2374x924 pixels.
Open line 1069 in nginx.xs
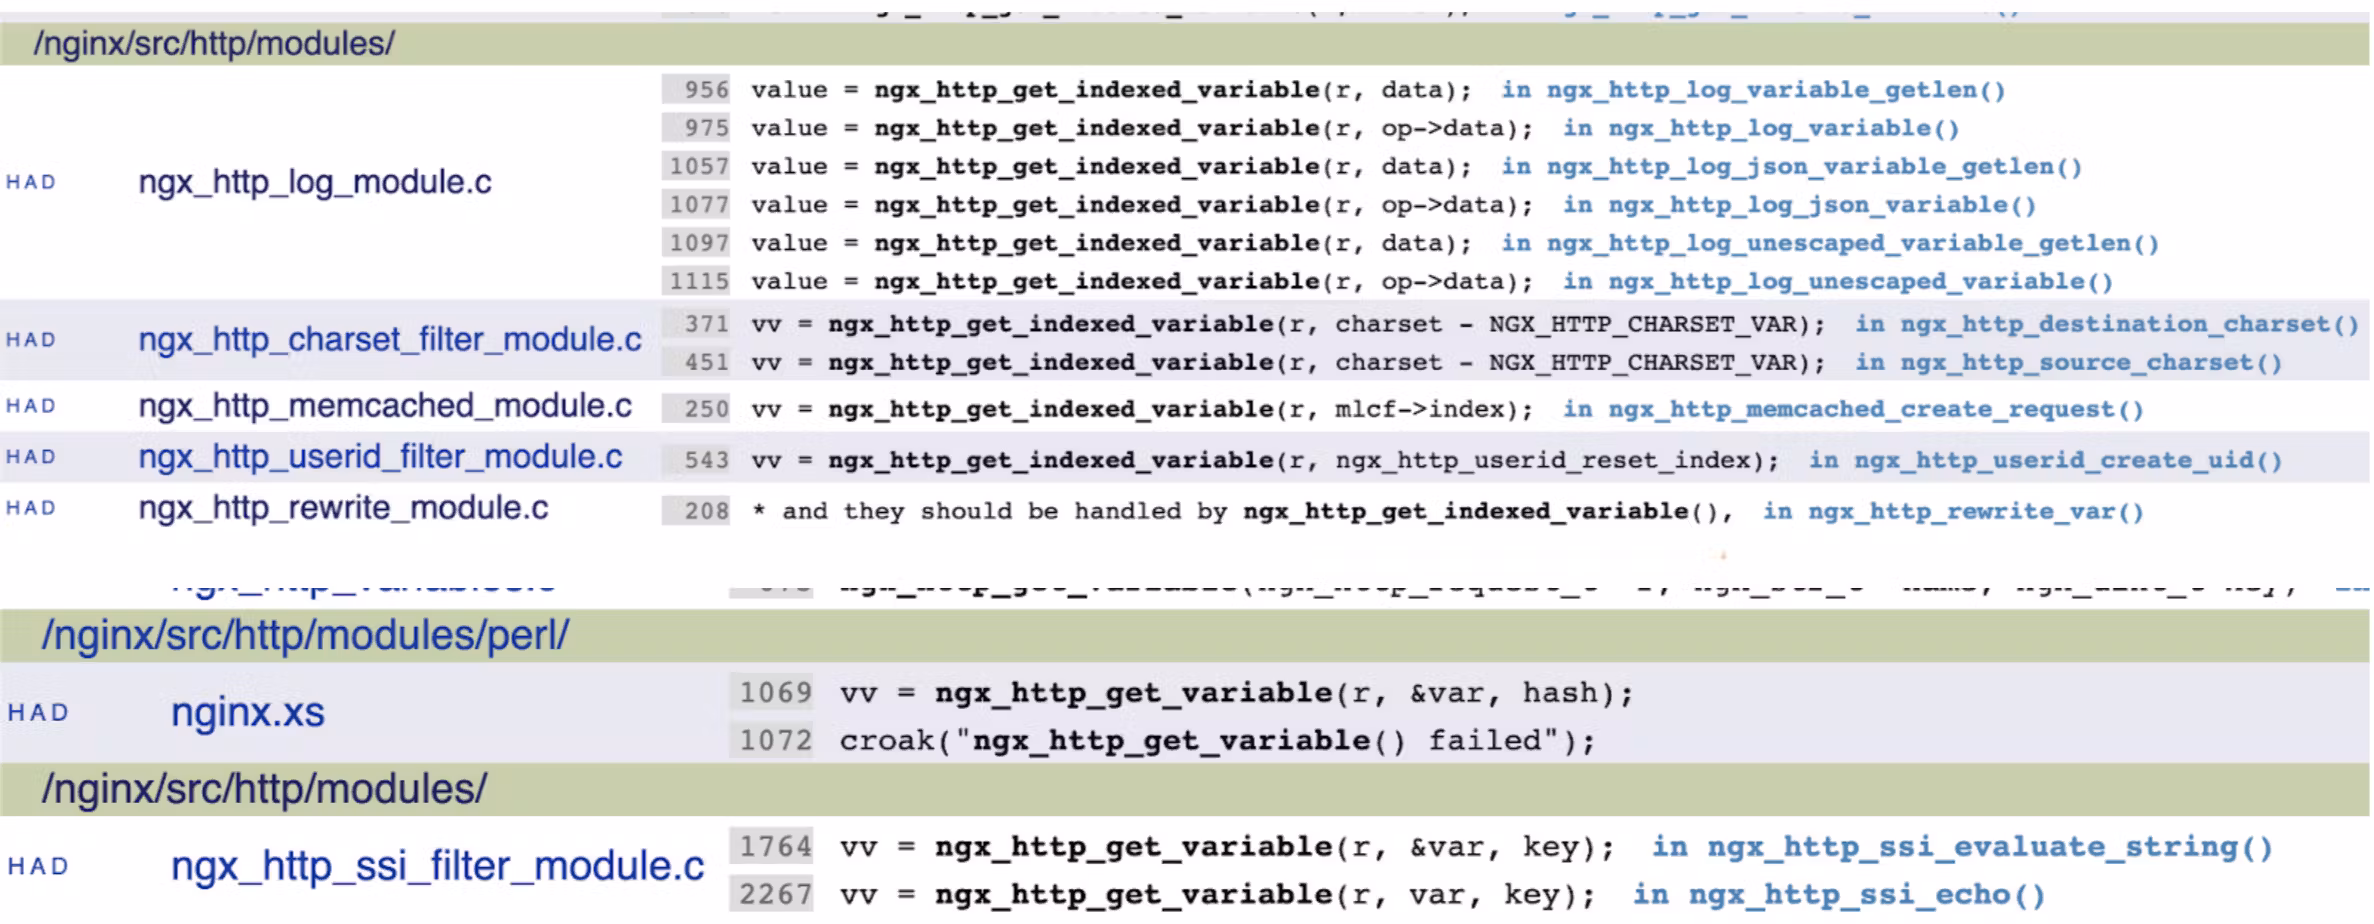click(775, 692)
